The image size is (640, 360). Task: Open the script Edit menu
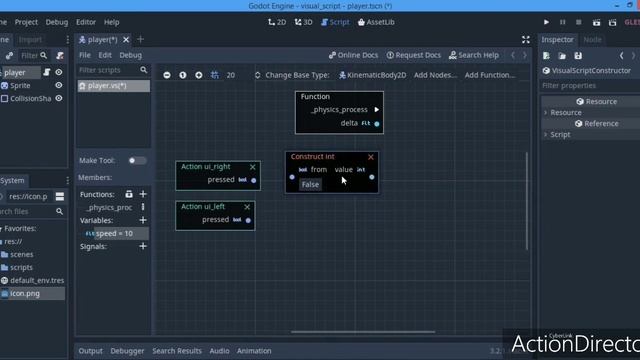[x=105, y=55]
